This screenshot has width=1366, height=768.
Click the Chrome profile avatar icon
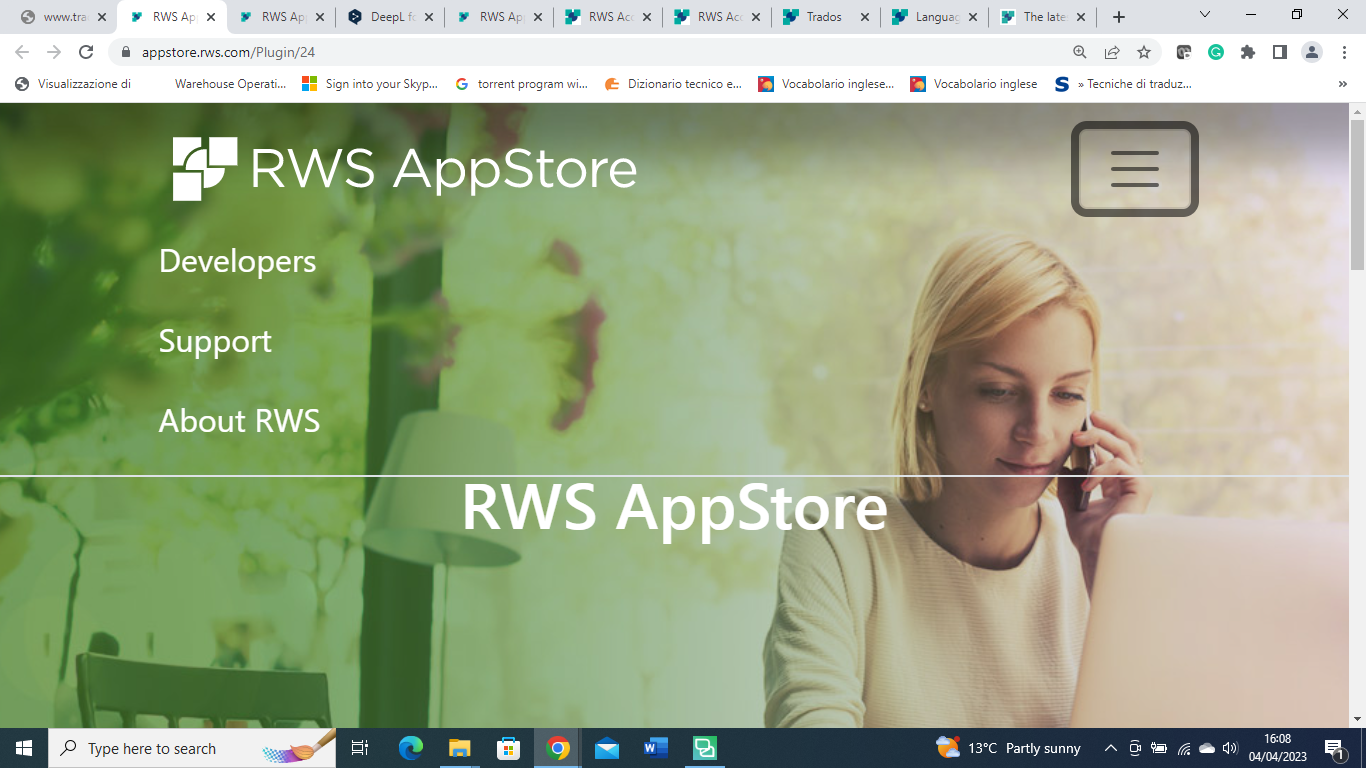[1312, 51]
